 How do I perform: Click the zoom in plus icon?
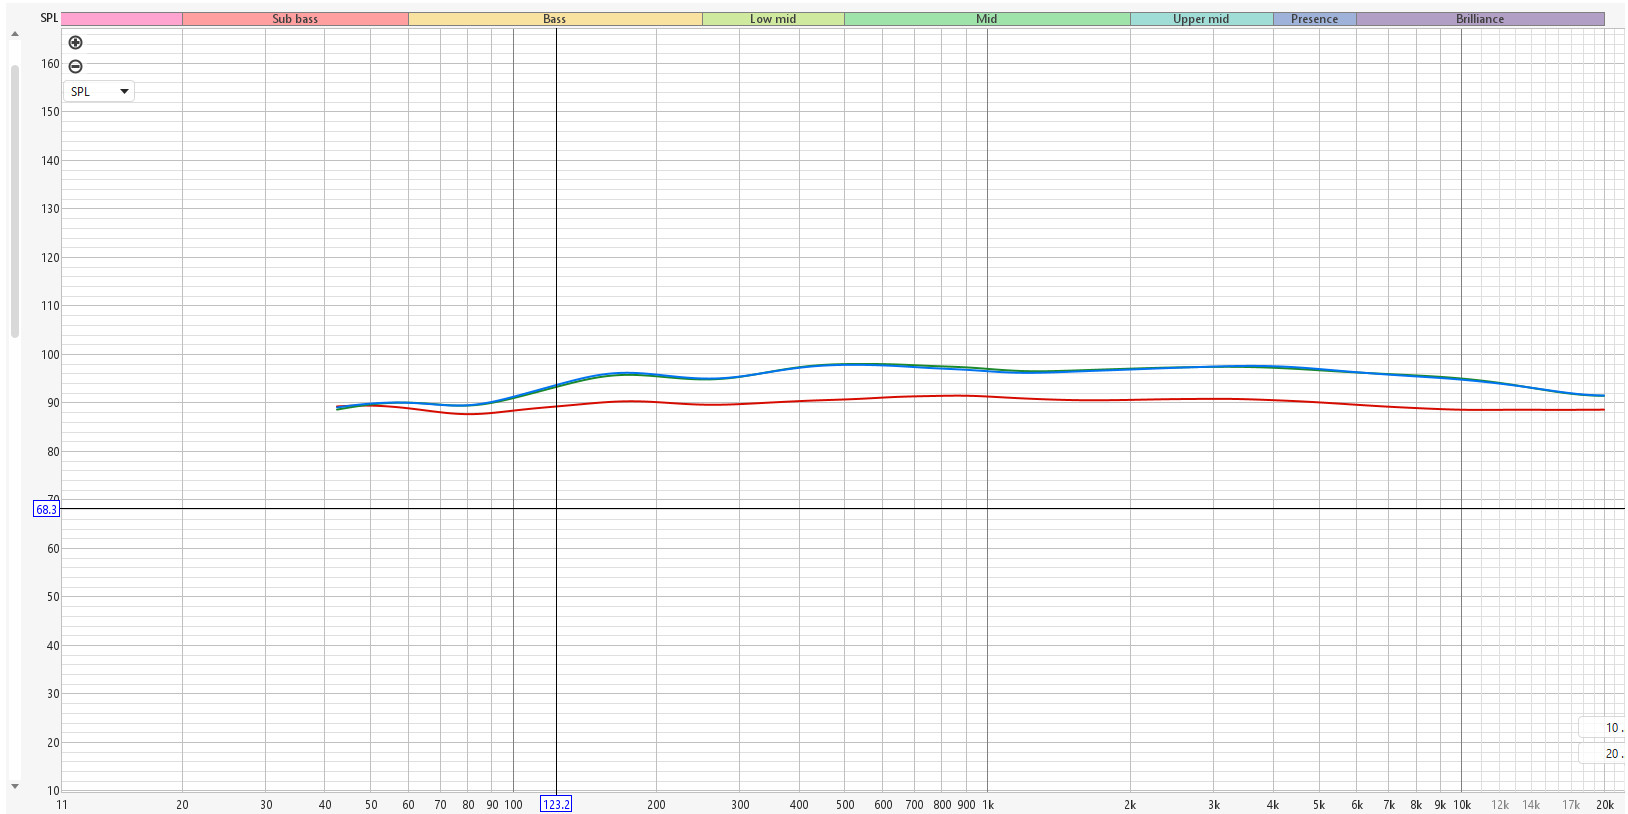[x=75, y=42]
